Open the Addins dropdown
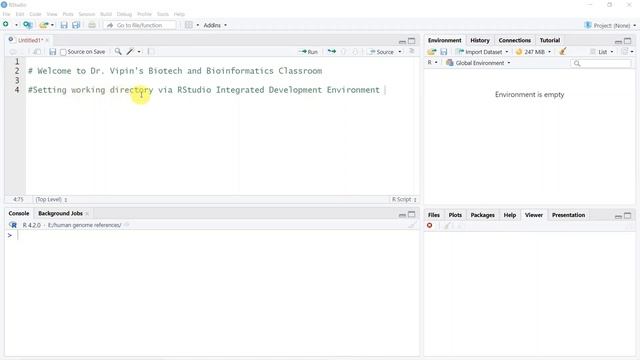The width and height of the screenshot is (640, 360). [215, 25]
